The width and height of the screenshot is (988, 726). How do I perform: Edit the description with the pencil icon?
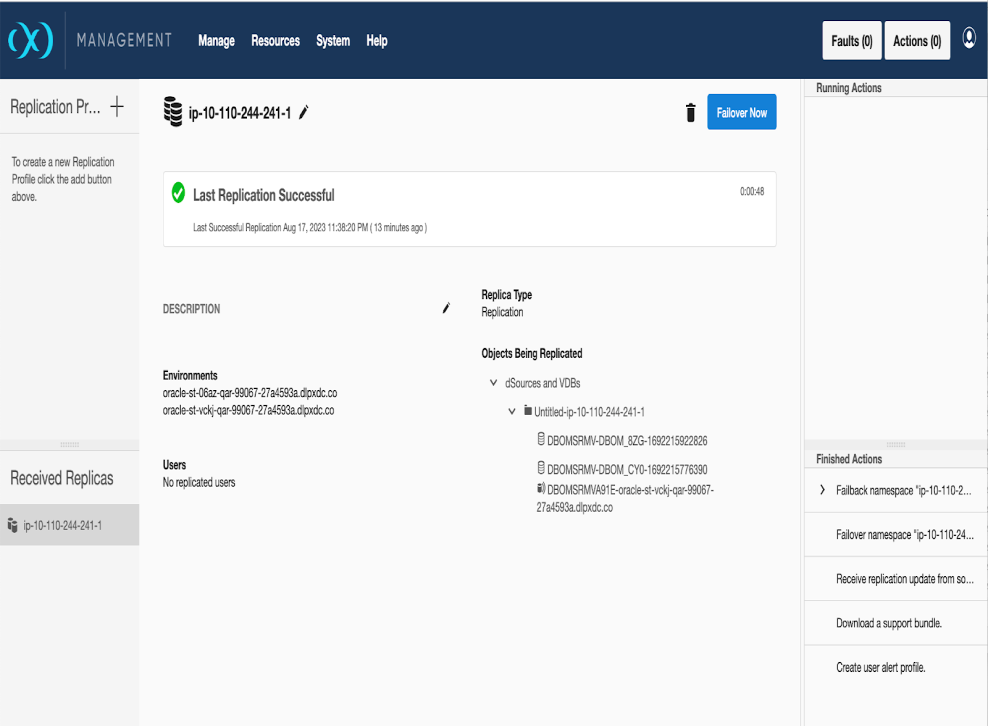pyautogui.click(x=446, y=309)
